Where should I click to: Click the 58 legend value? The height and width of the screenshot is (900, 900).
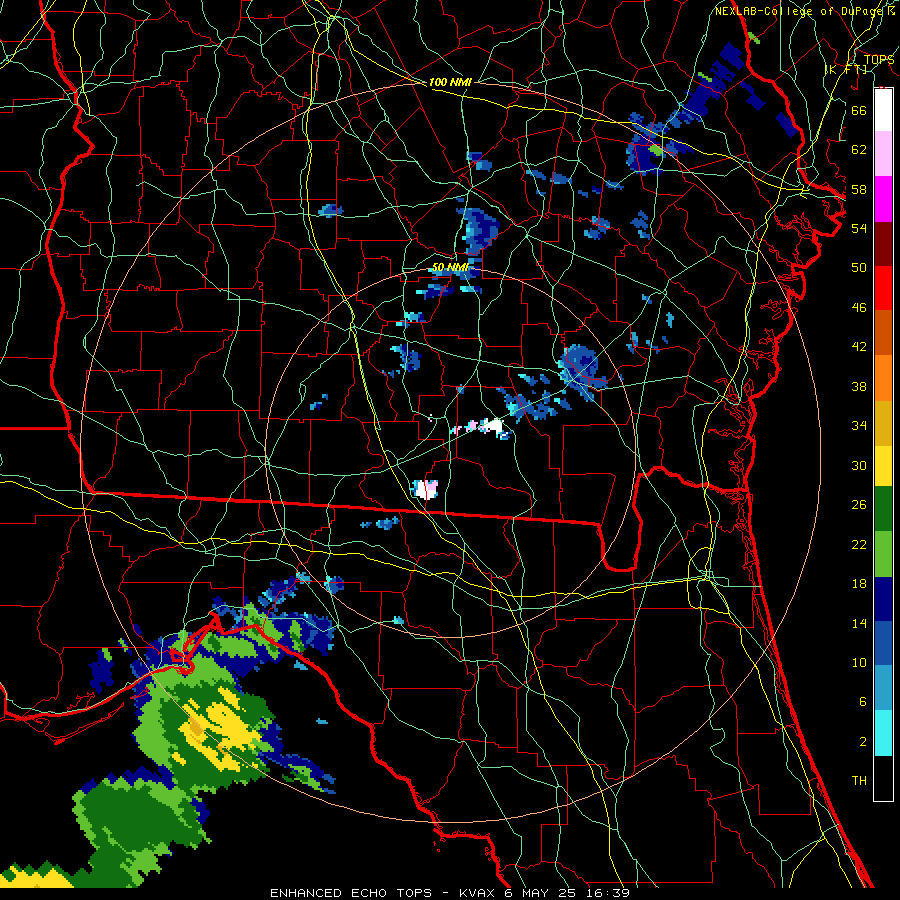click(859, 189)
